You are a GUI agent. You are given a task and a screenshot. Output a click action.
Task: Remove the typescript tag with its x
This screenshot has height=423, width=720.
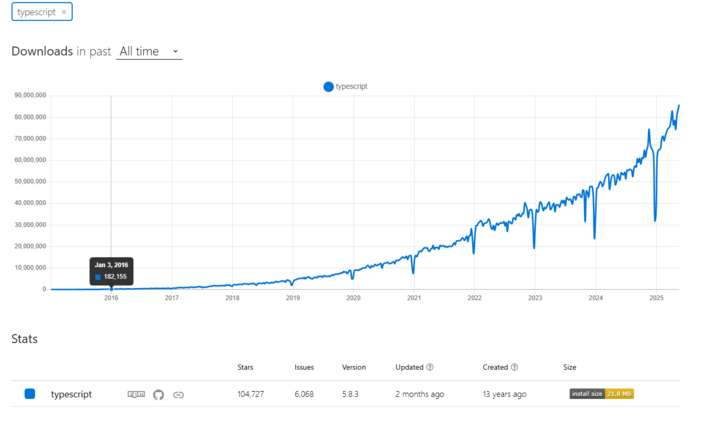[64, 12]
